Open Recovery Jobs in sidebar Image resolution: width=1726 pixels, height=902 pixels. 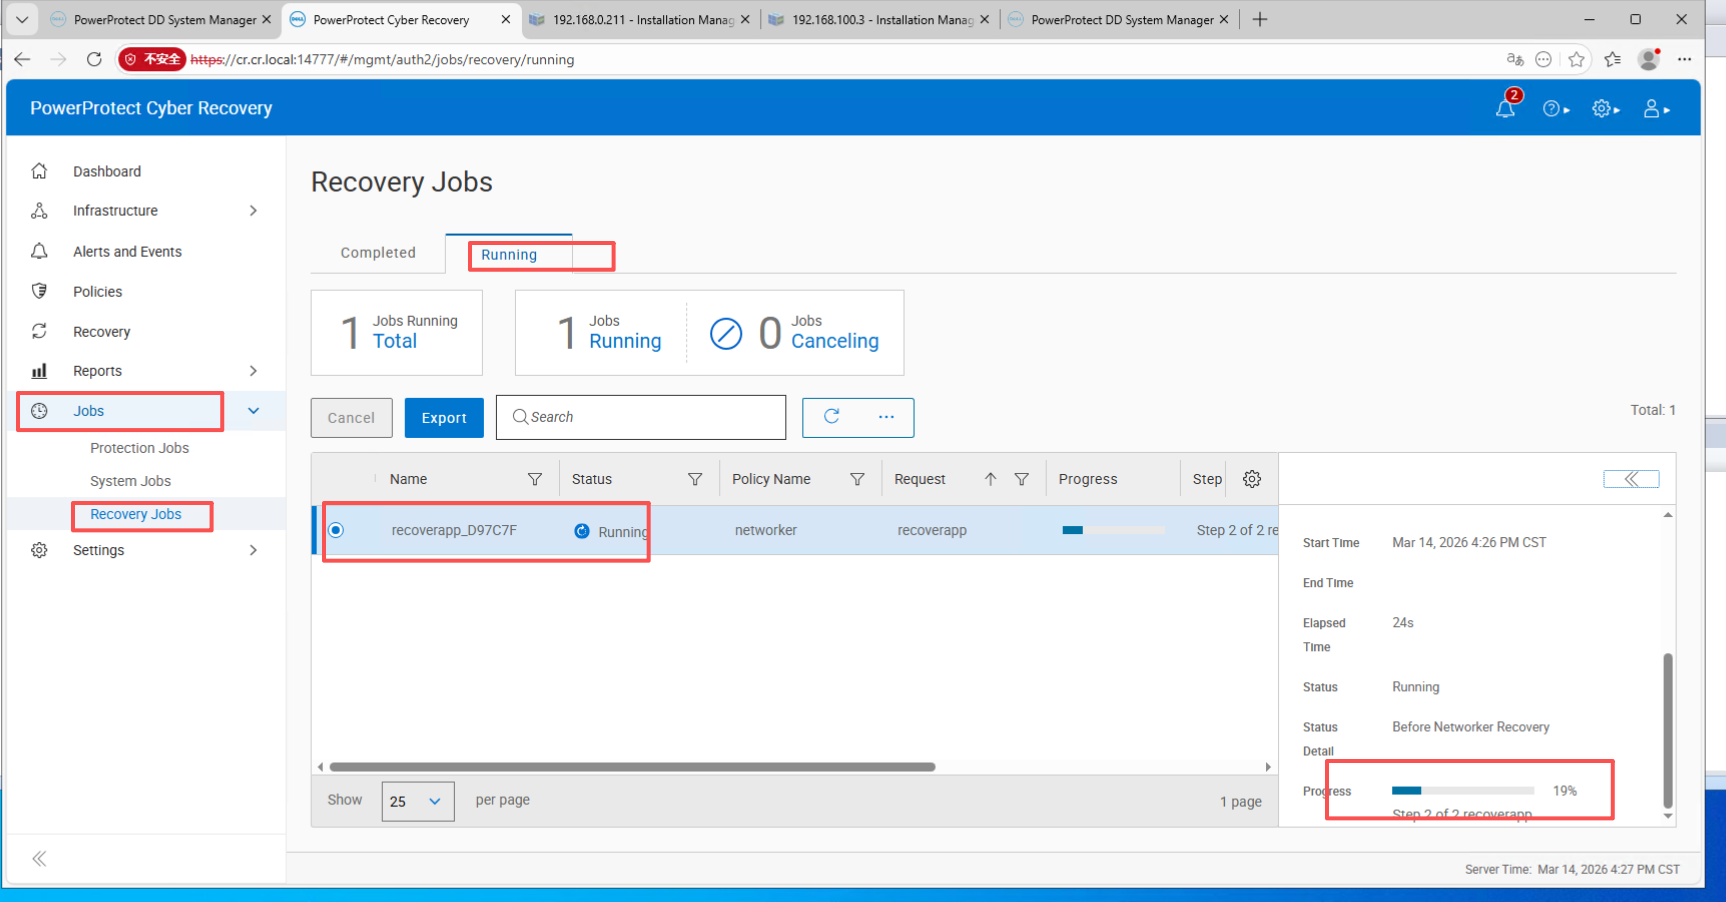(136, 514)
